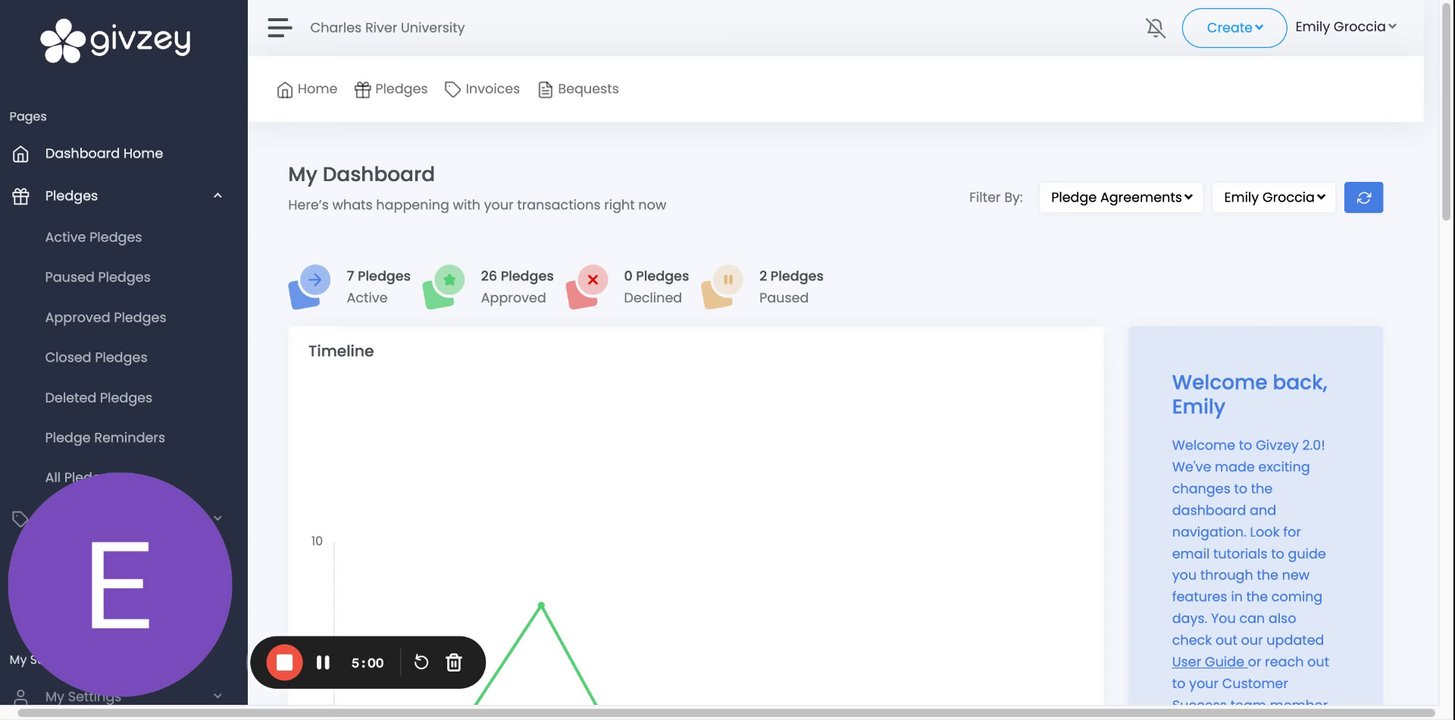This screenshot has width=1455, height=720.
Task: Delete recording using trash icon
Action: 454,662
